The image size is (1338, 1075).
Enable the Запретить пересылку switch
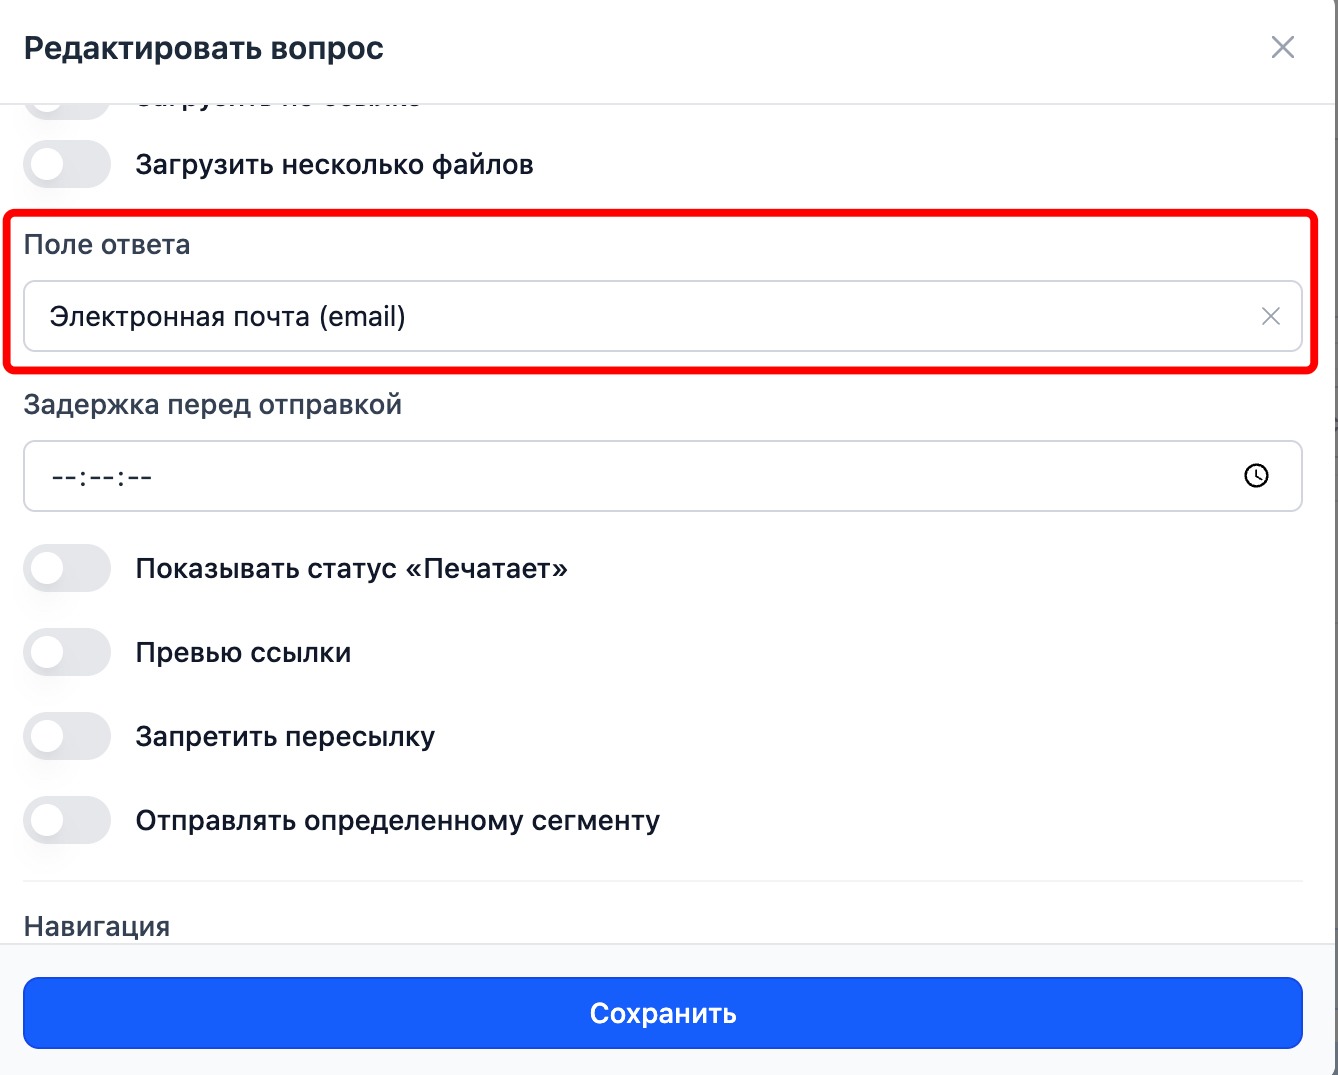pos(67,737)
